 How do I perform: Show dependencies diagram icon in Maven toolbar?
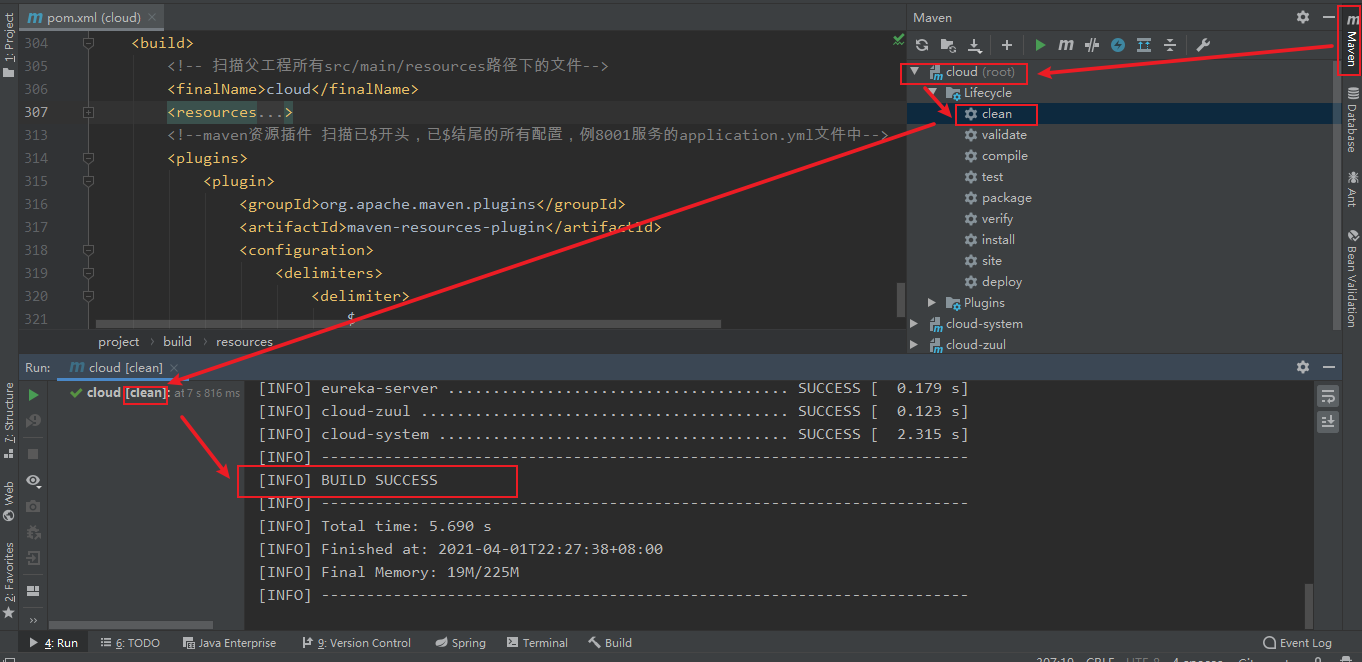point(1144,45)
